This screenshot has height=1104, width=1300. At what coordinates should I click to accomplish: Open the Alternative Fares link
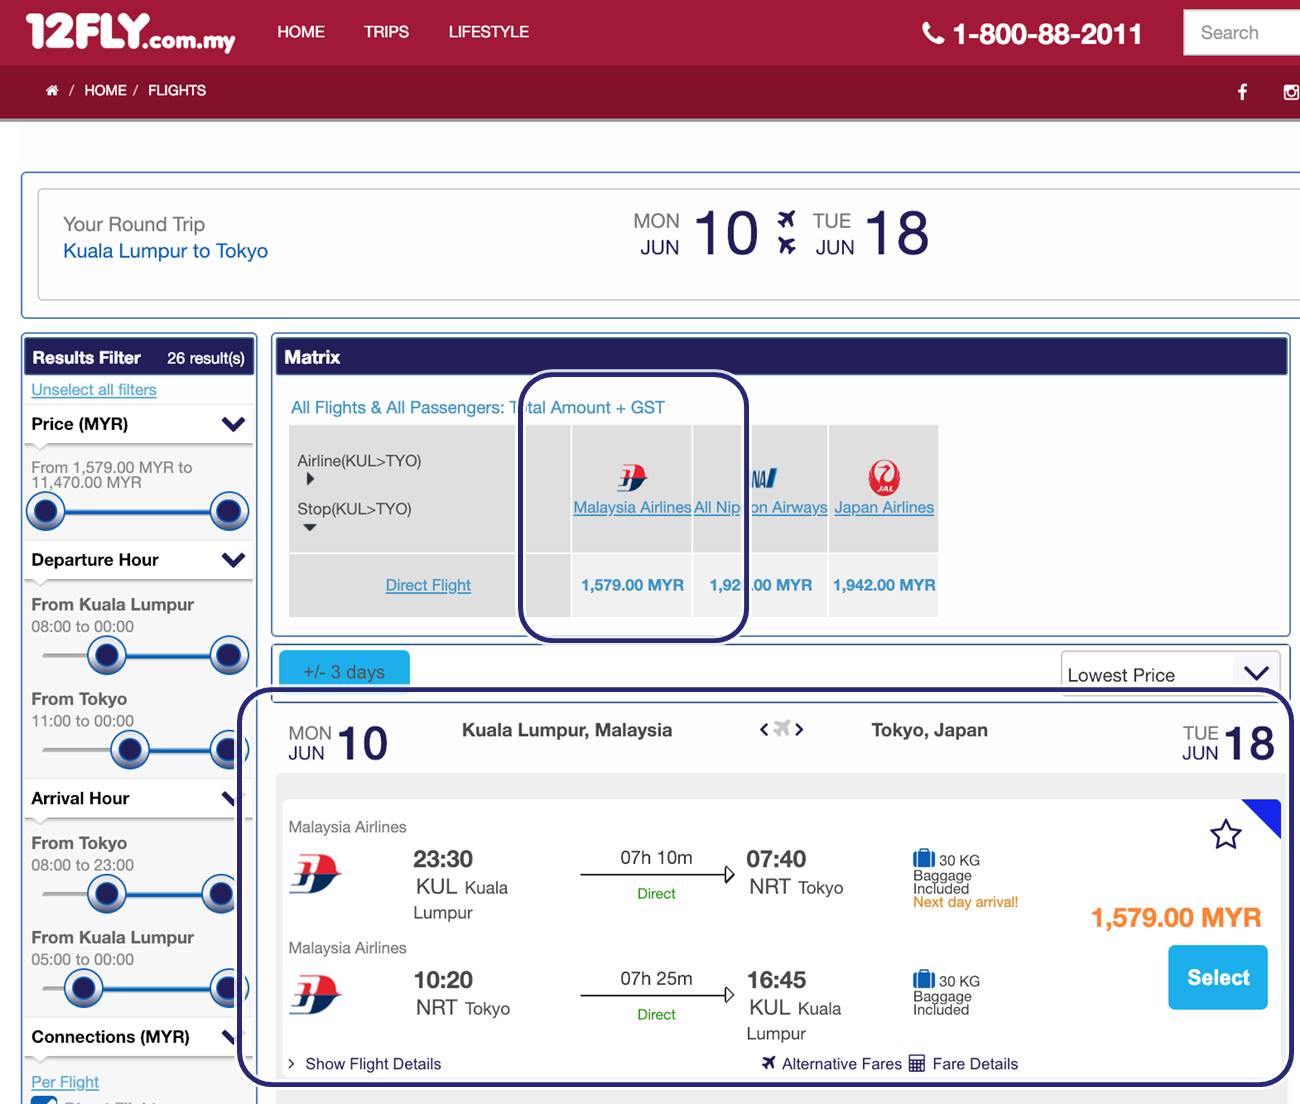(842, 1064)
